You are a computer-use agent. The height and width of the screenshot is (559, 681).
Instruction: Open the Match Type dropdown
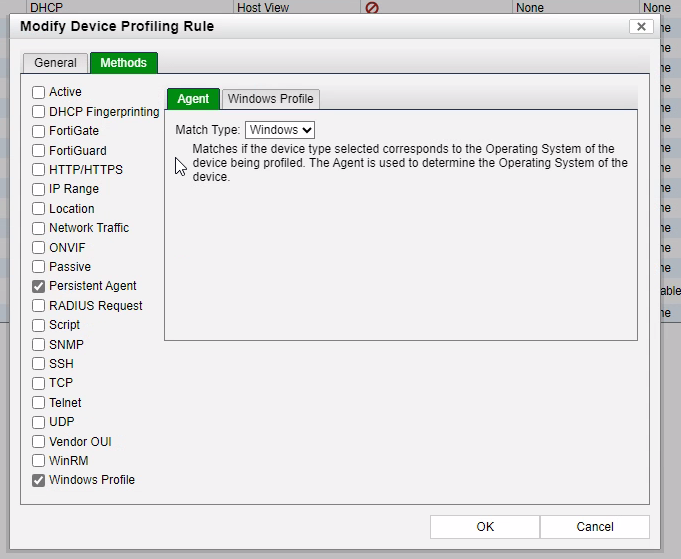[280, 130]
